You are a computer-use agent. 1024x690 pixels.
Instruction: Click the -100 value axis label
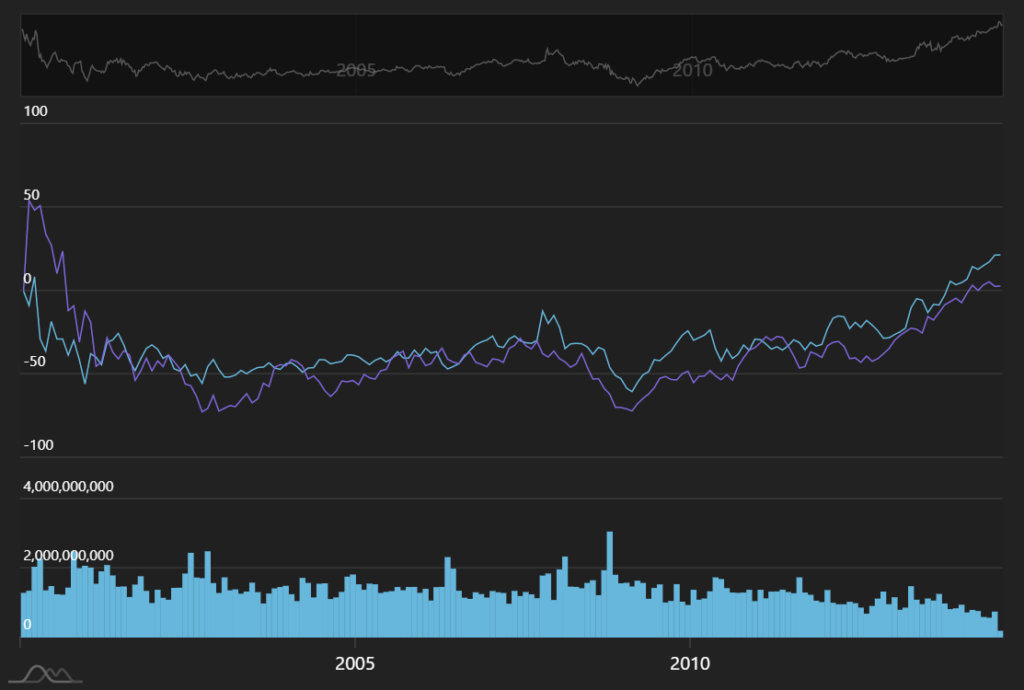tap(37, 445)
